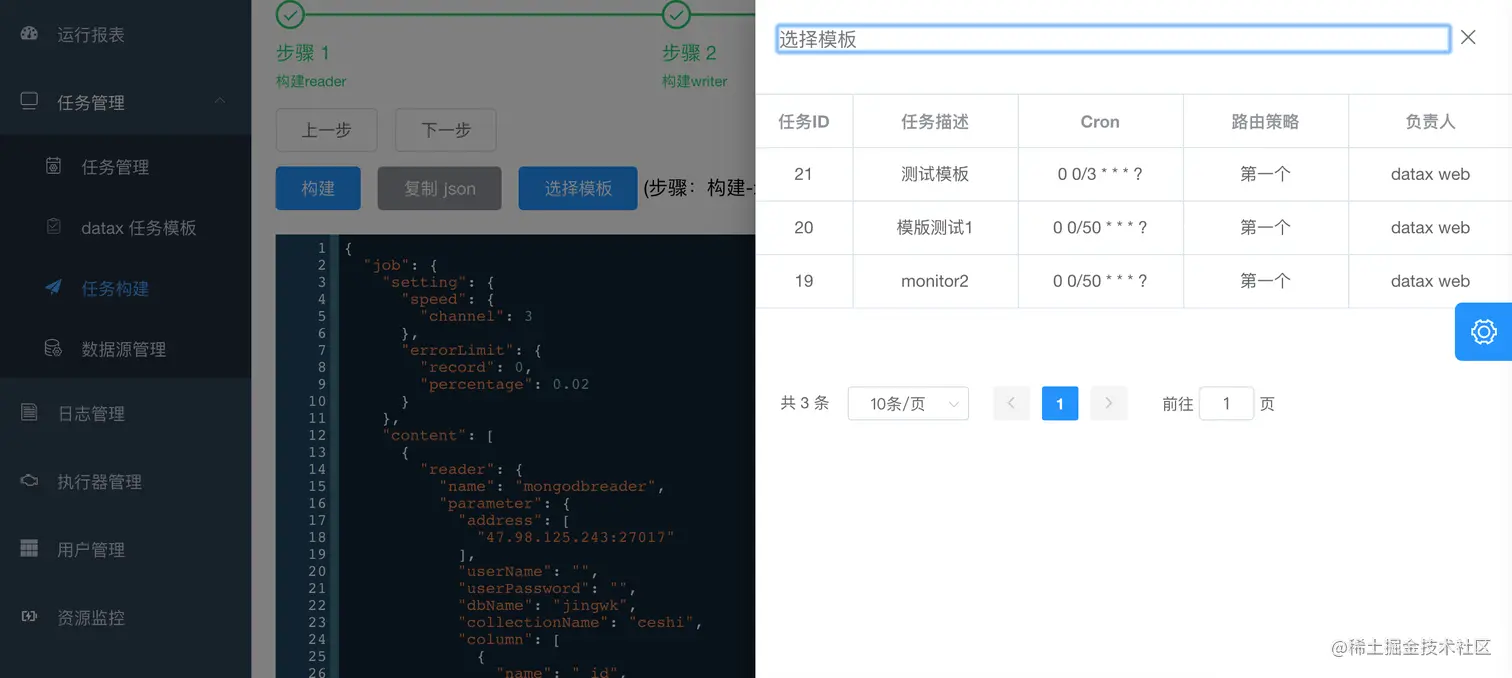Click line number 12 in code editor
Screen dimensions: 1512x678
317,435
